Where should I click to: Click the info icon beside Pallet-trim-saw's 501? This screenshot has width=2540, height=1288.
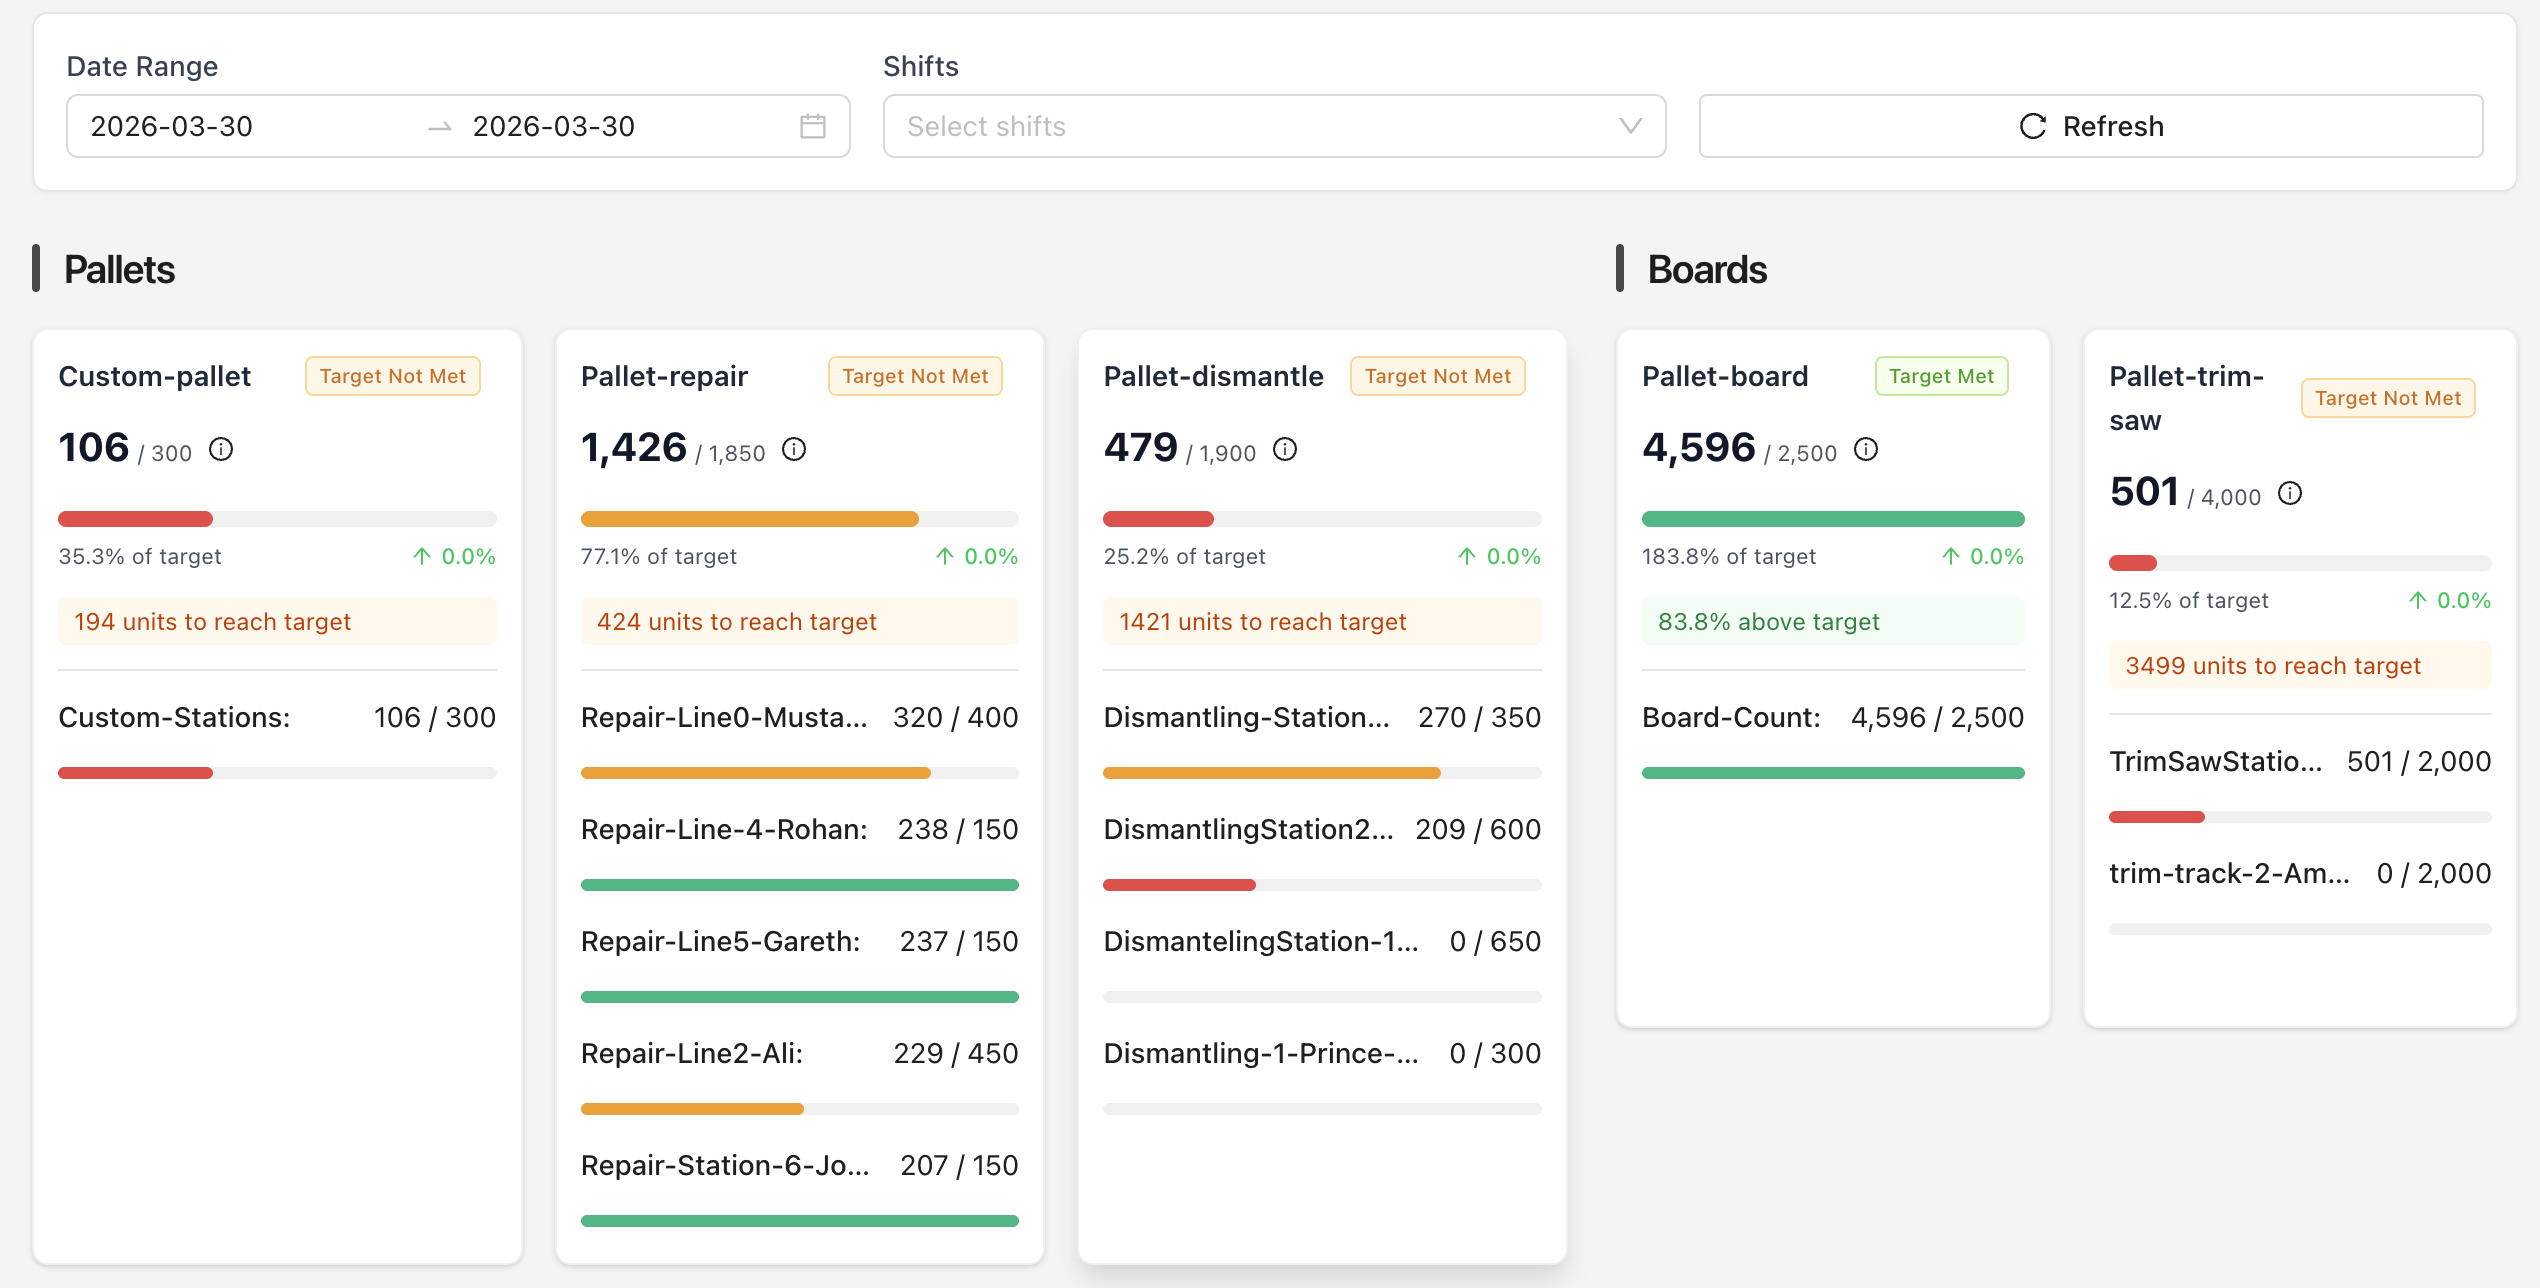(x=2291, y=493)
